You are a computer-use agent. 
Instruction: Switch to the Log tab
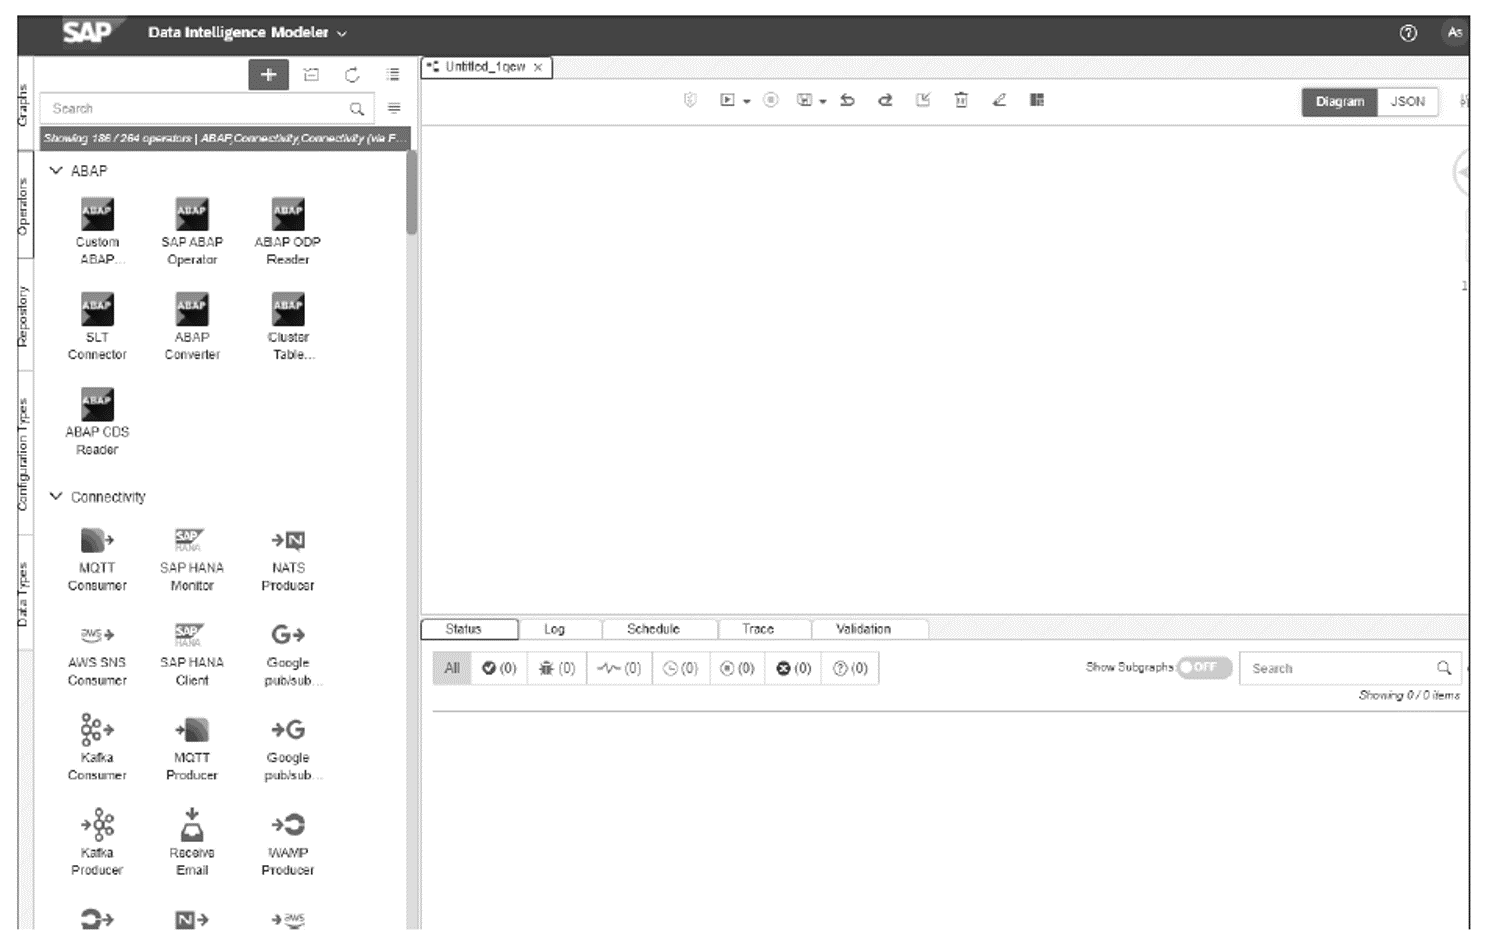point(554,629)
